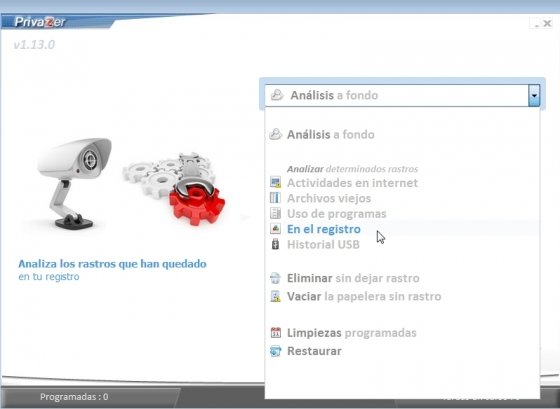Choose Eliminar sin dejar rastro
Screen dimensions: 560x409
click(353, 278)
